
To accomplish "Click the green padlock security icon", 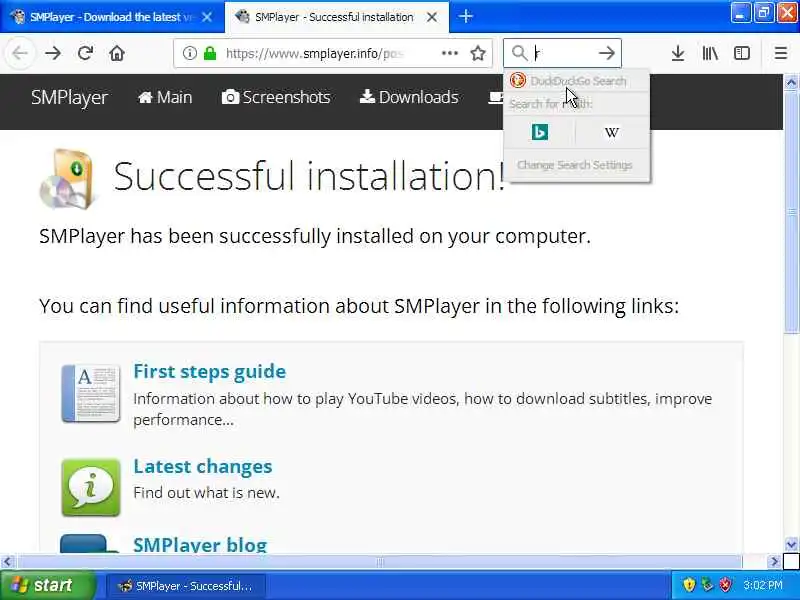I will (210, 53).
